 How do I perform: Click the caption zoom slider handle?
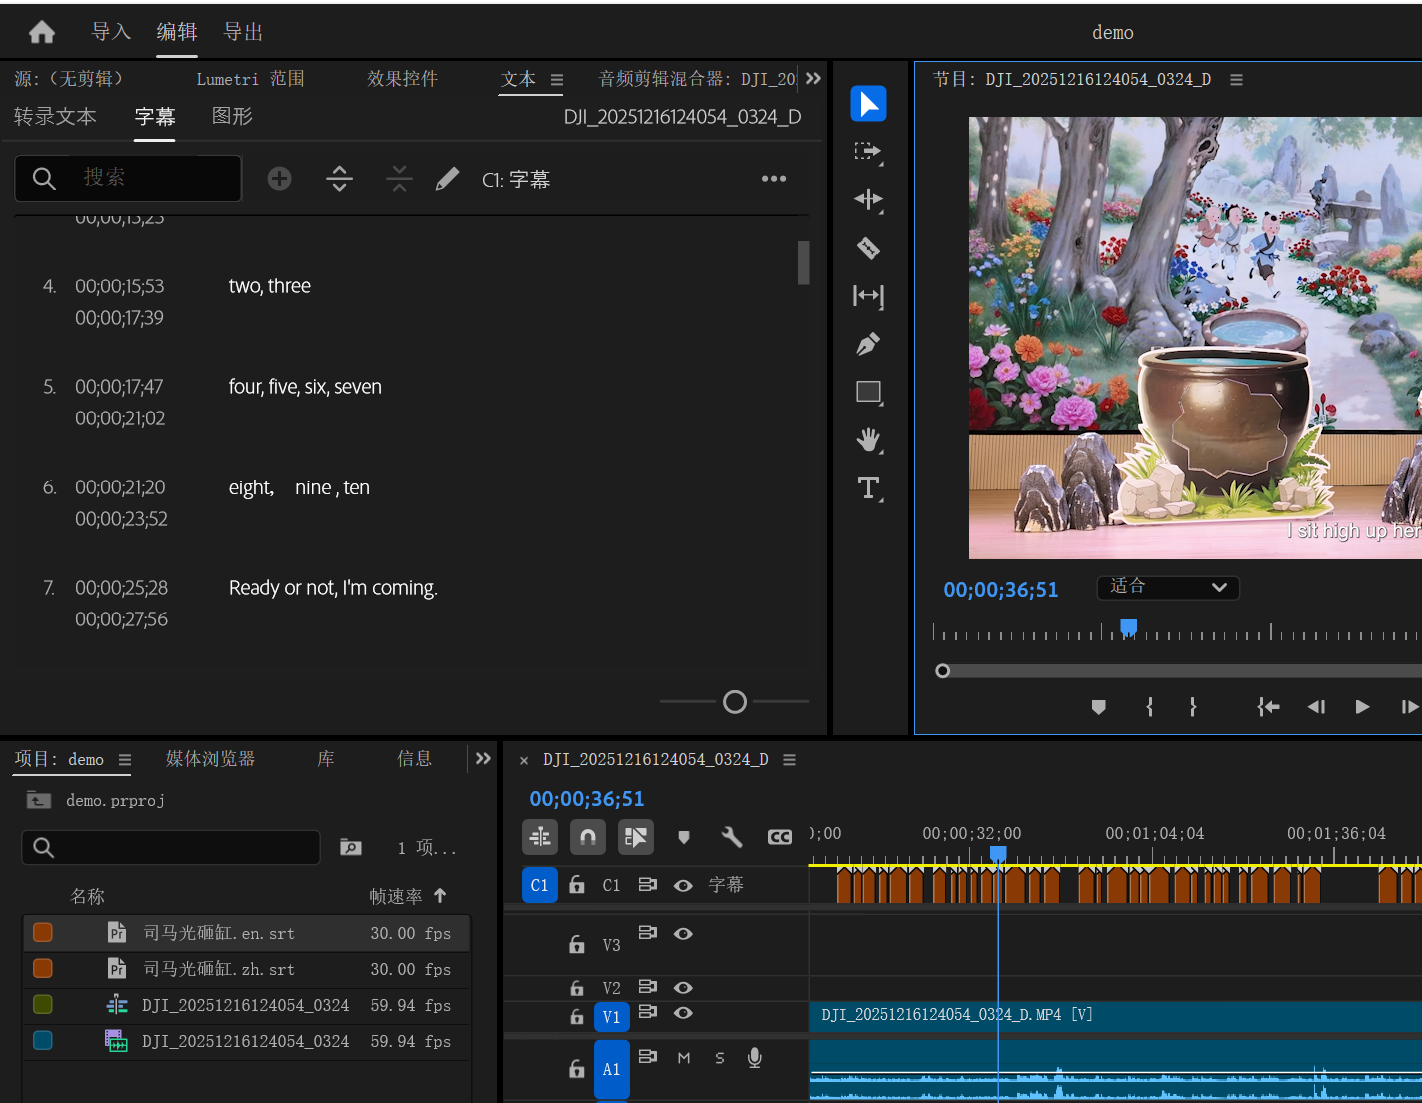pyautogui.click(x=735, y=702)
